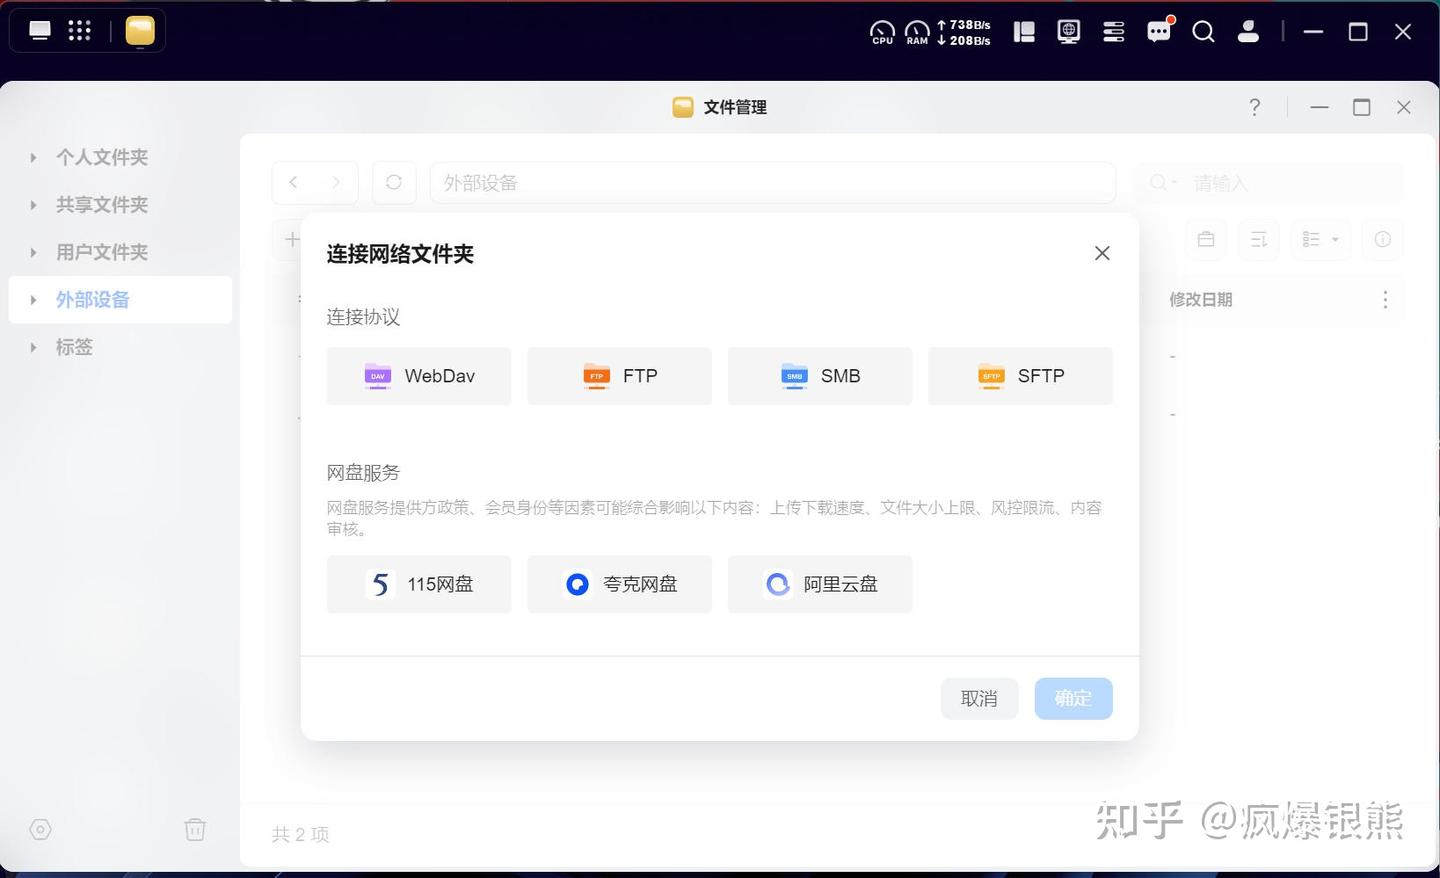Image resolution: width=1440 pixels, height=878 pixels.
Task: Choose the 115网盘 cloud drive service
Action: point(419,584)
